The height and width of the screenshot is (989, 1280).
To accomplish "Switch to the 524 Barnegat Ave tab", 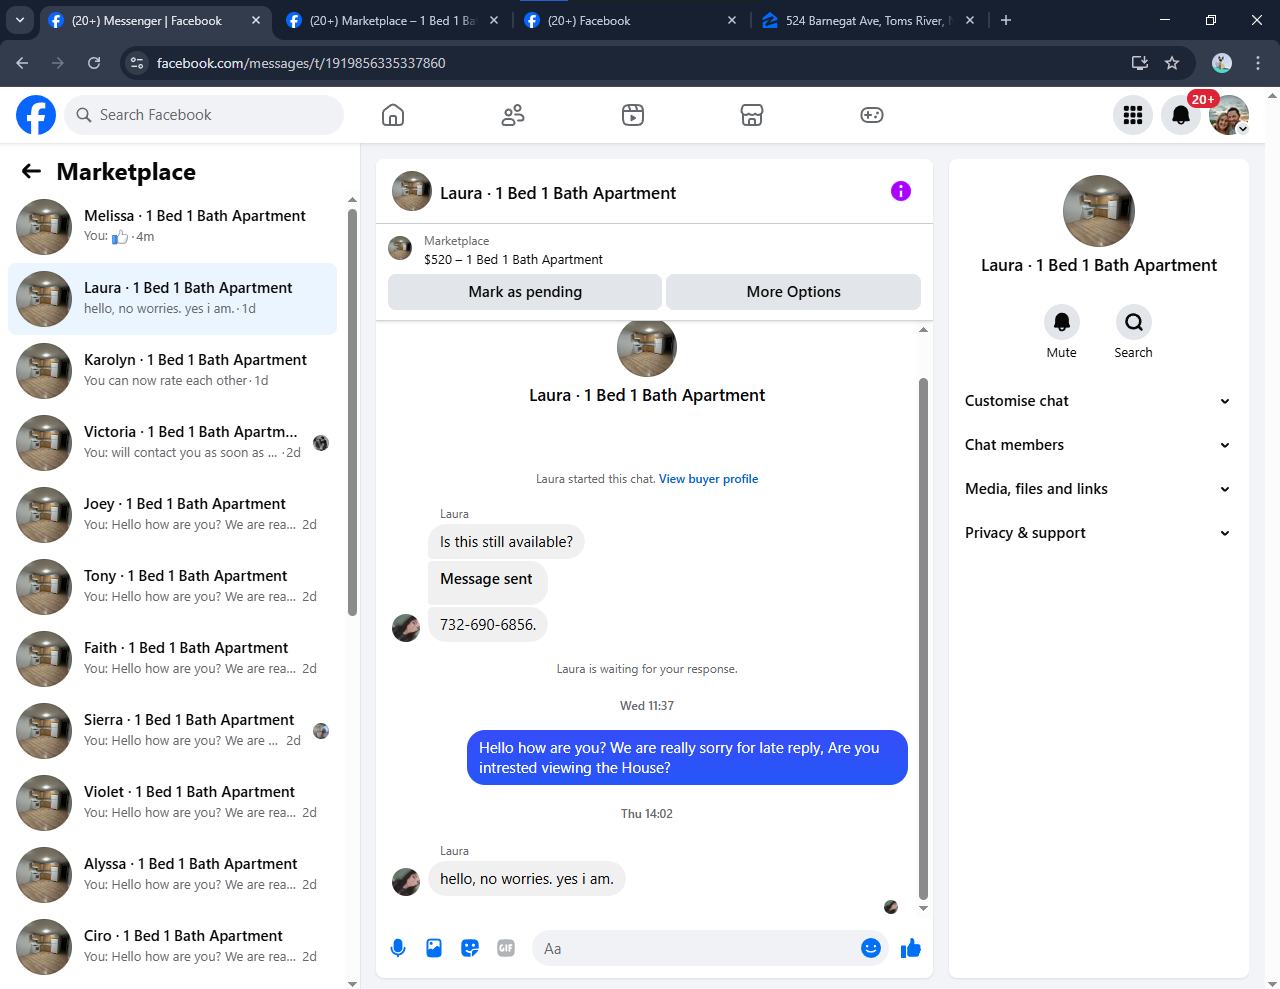I will point(868,20).
